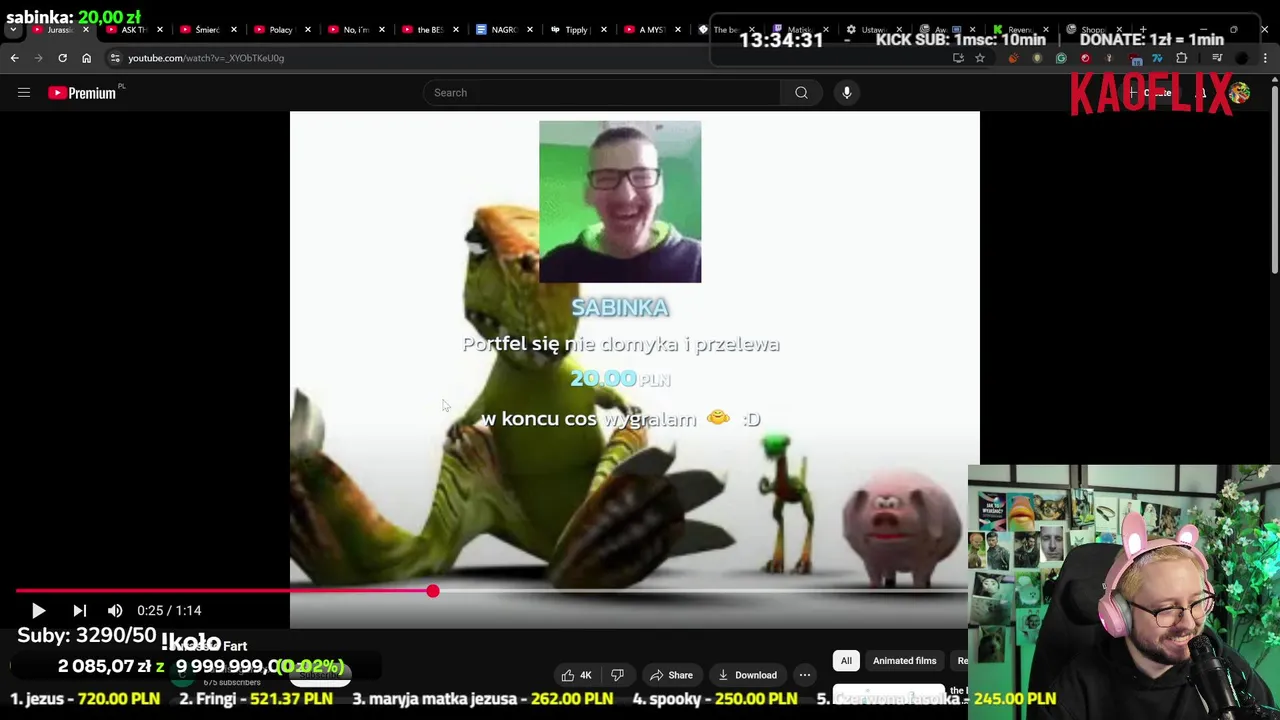The image size is (1280, 720).
Task: Open the browser profile avatar
Action: click(x=1241, y=58)
